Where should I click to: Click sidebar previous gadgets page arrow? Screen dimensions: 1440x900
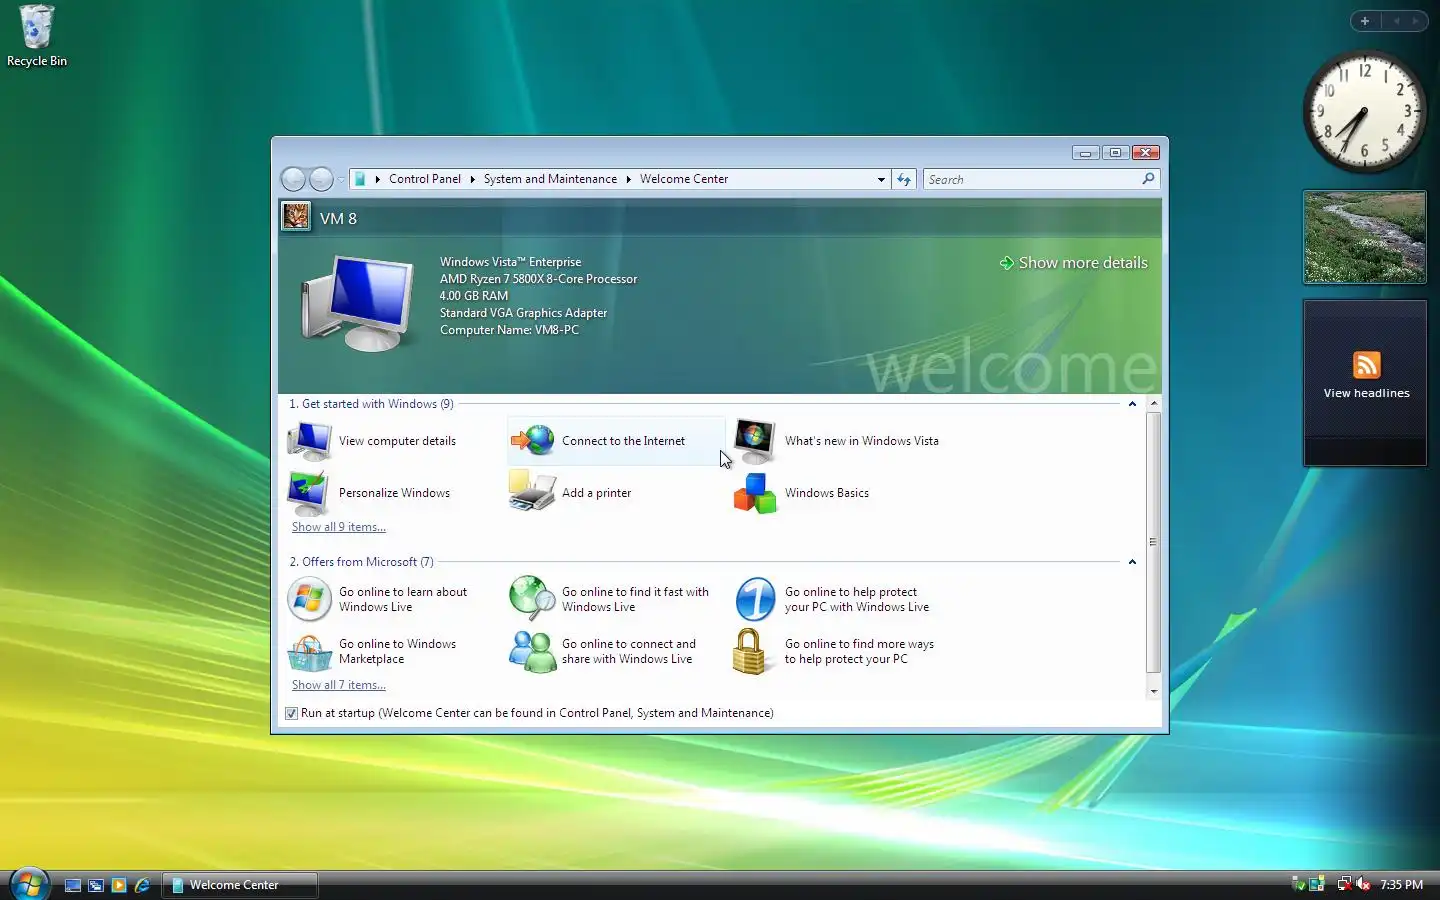[x=1396, y=21]
